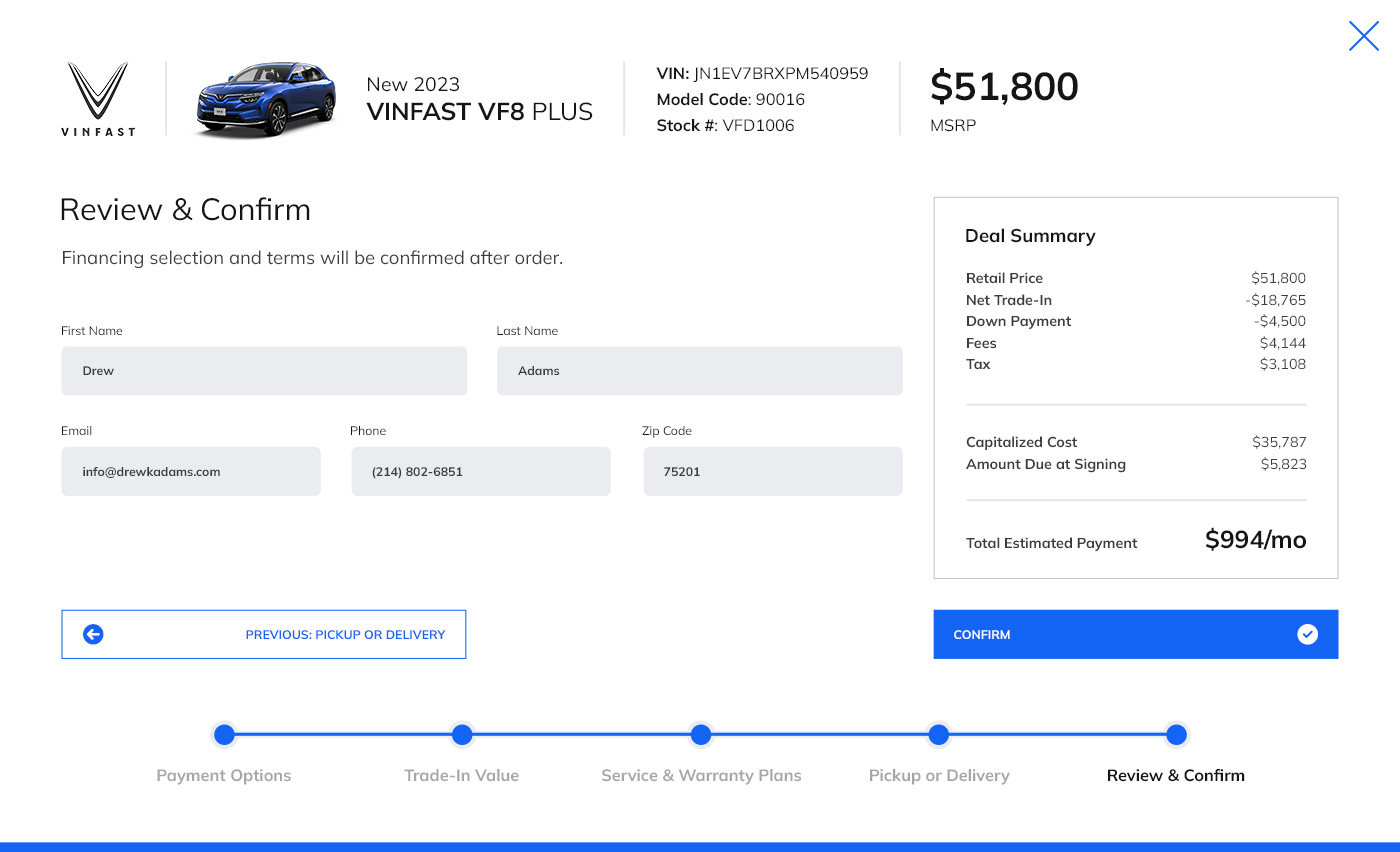Screen dimensions: 1400x852
Task: Click the $994/mo total estimated payment
Action: click(x=1256, y=540)
